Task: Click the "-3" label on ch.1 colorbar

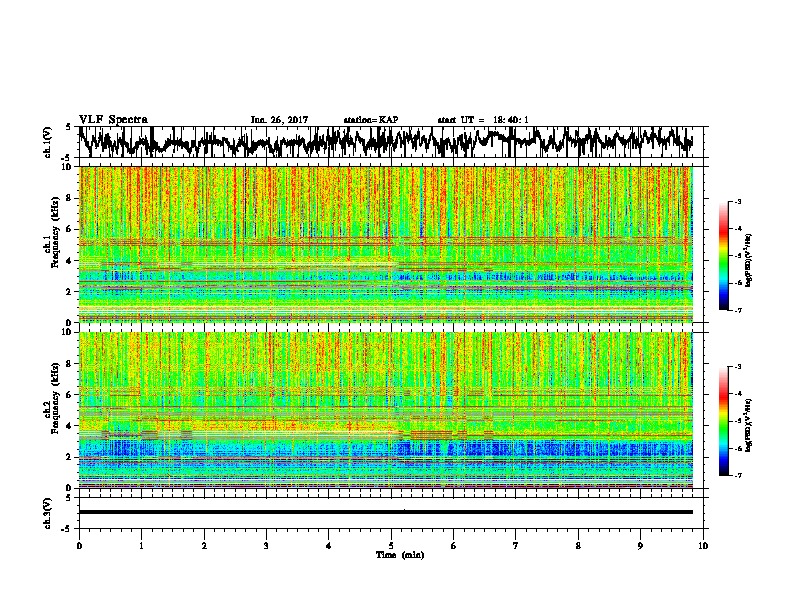Action: 738,201
